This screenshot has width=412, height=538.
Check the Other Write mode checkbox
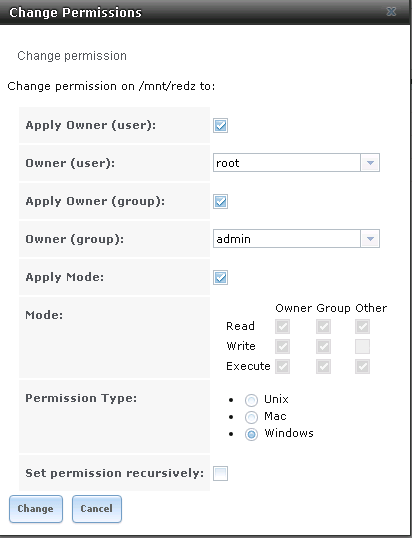(362, 346)
